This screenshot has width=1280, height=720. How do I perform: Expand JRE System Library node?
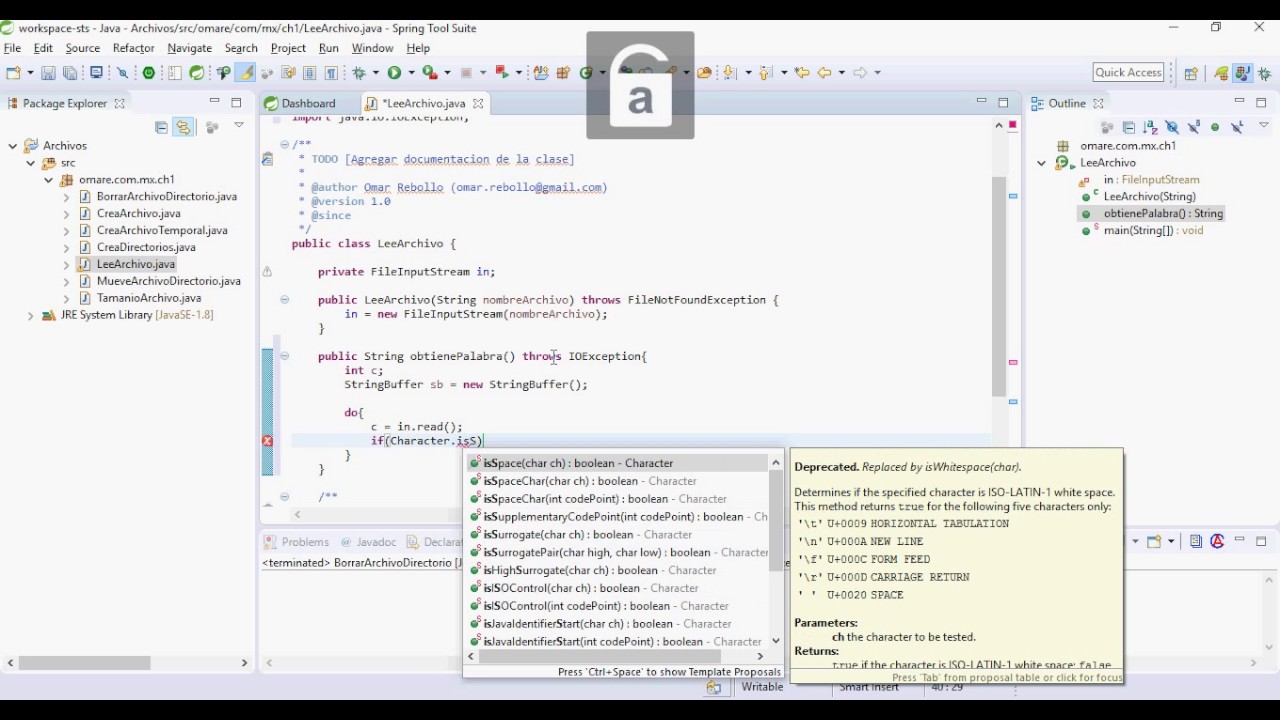pyautogui.click(x=31, y=315)
